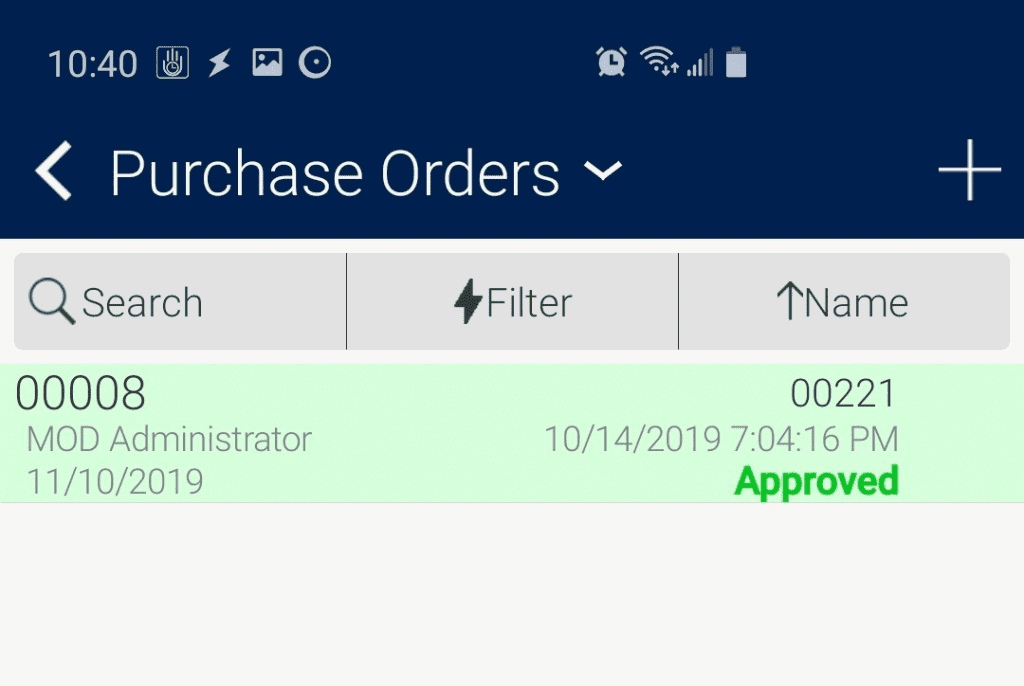
Task: Tap the battery status icon
Action: pyautogui.click(x=736, y=63)
